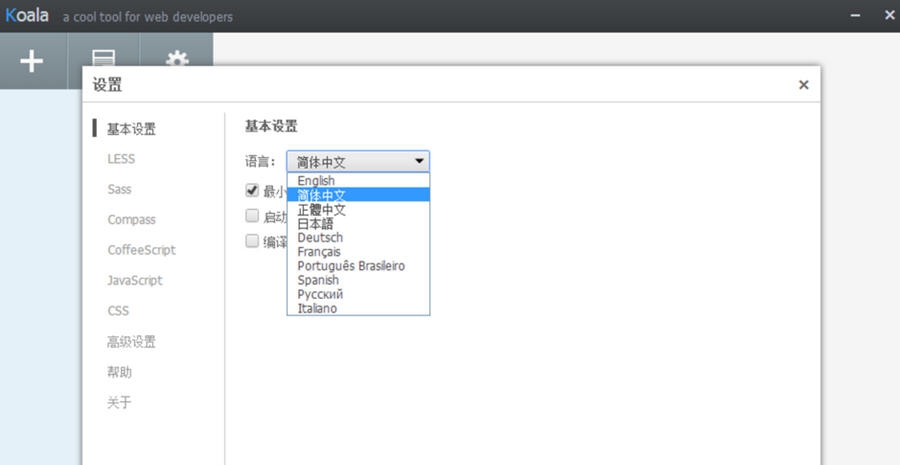Choose English from language list
The width and height of the screenshot is (900, 465).
[x=358, y=181]
